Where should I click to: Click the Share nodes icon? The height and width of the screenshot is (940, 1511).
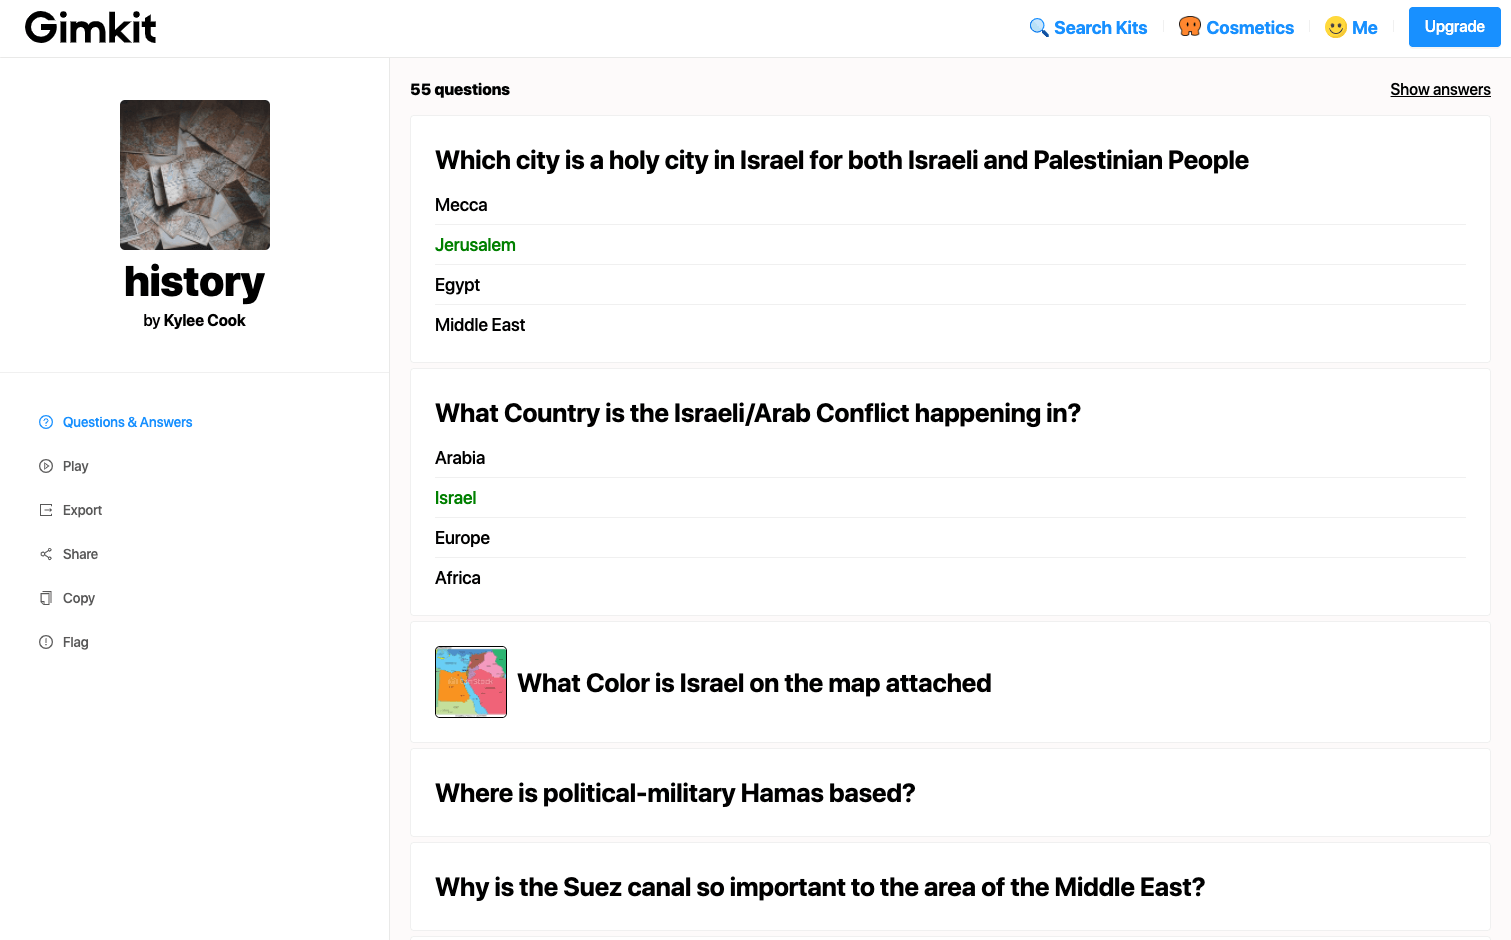[x=46, y=554]
